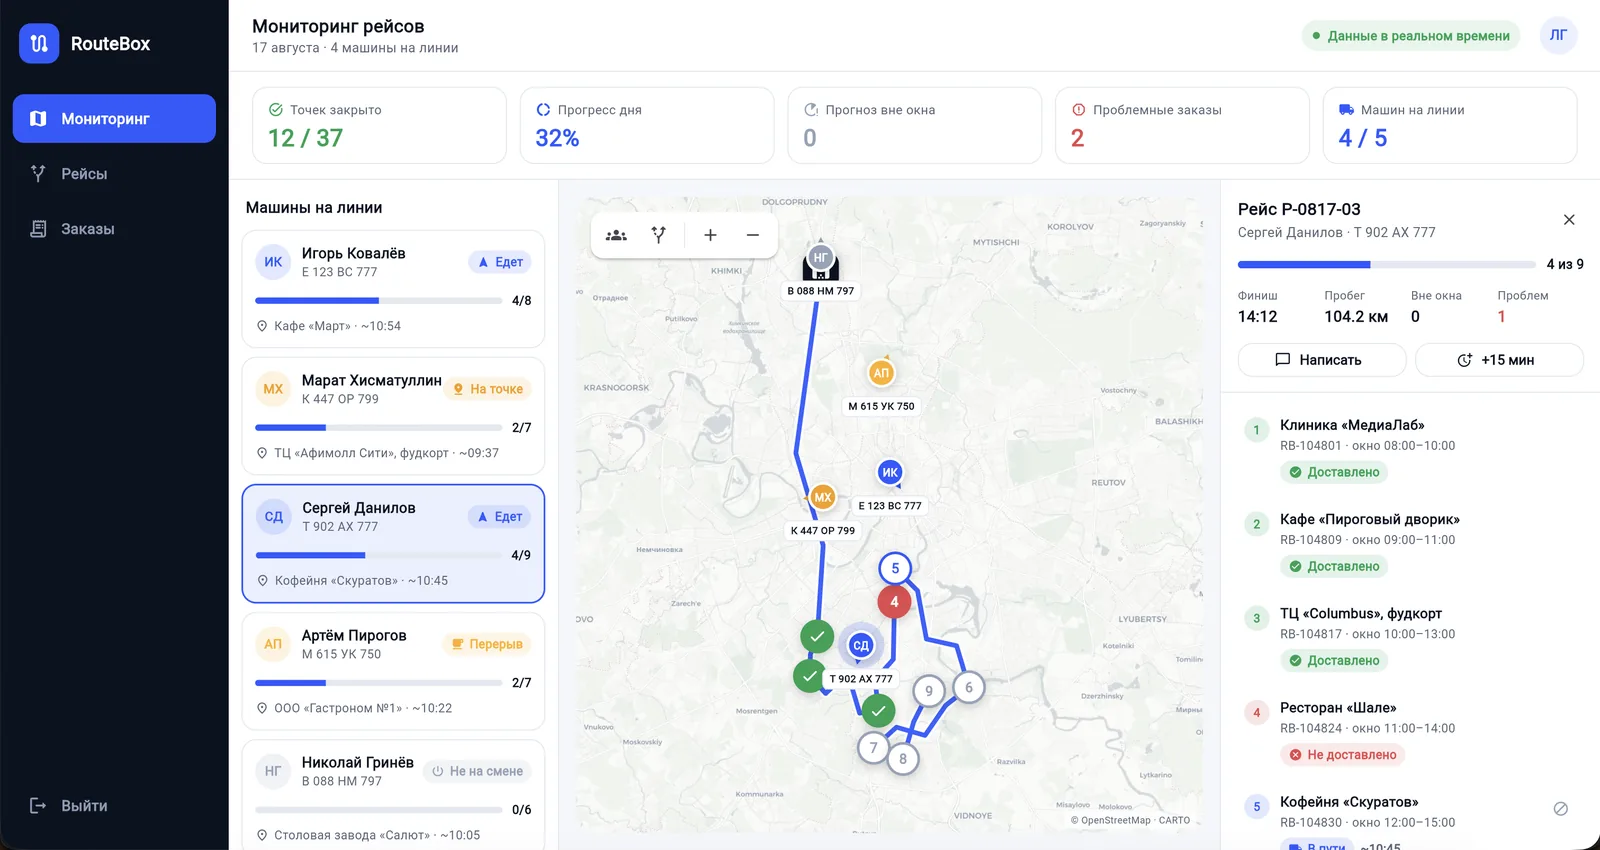Click the МХ vehicle marker on the map
Image resolution: width=1600 pixels, height=850 pixels.
click(x=822, y=497)
